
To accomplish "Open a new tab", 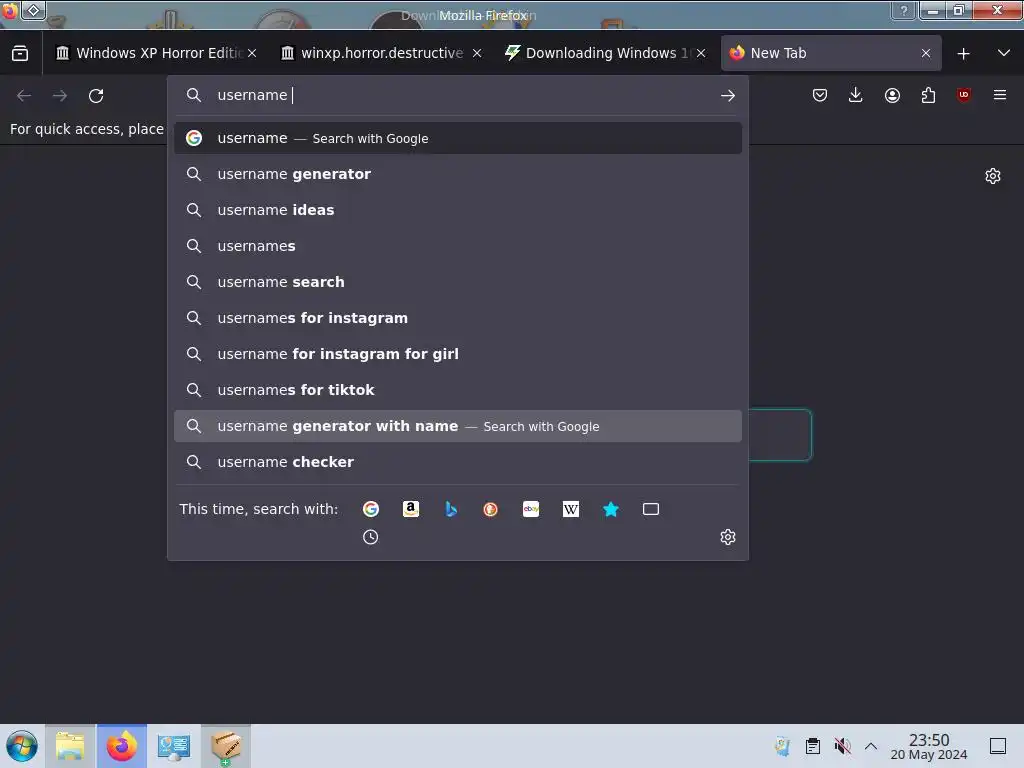I will 963,54.
